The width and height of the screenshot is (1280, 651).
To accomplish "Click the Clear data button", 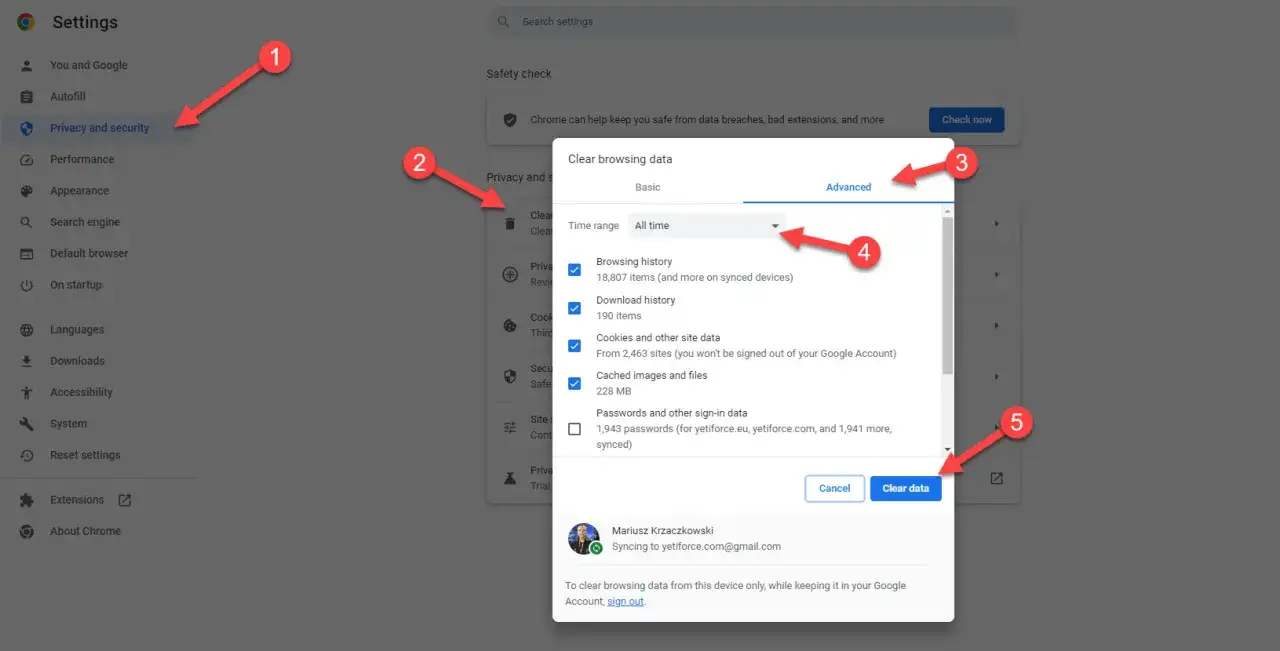I will pos(906,488).
